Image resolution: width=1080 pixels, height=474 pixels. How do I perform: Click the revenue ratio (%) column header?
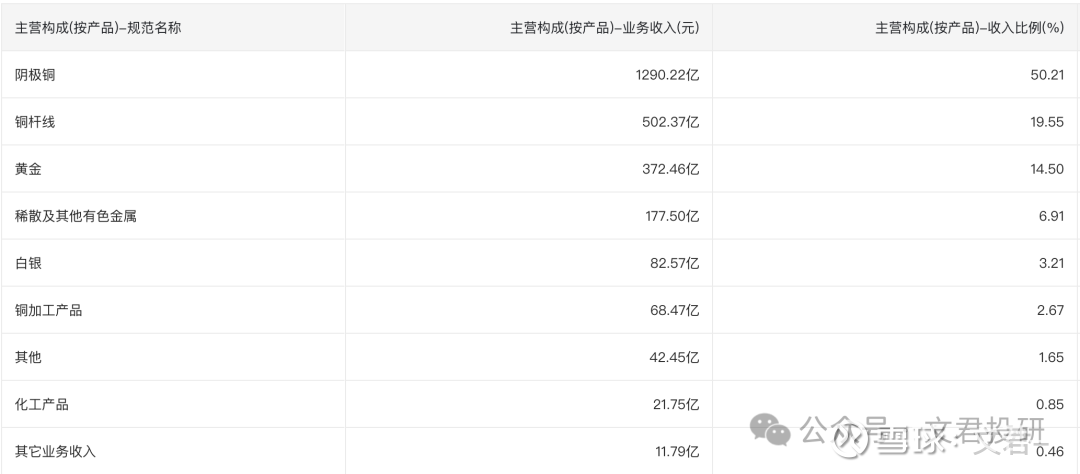[x=968, y=28]
